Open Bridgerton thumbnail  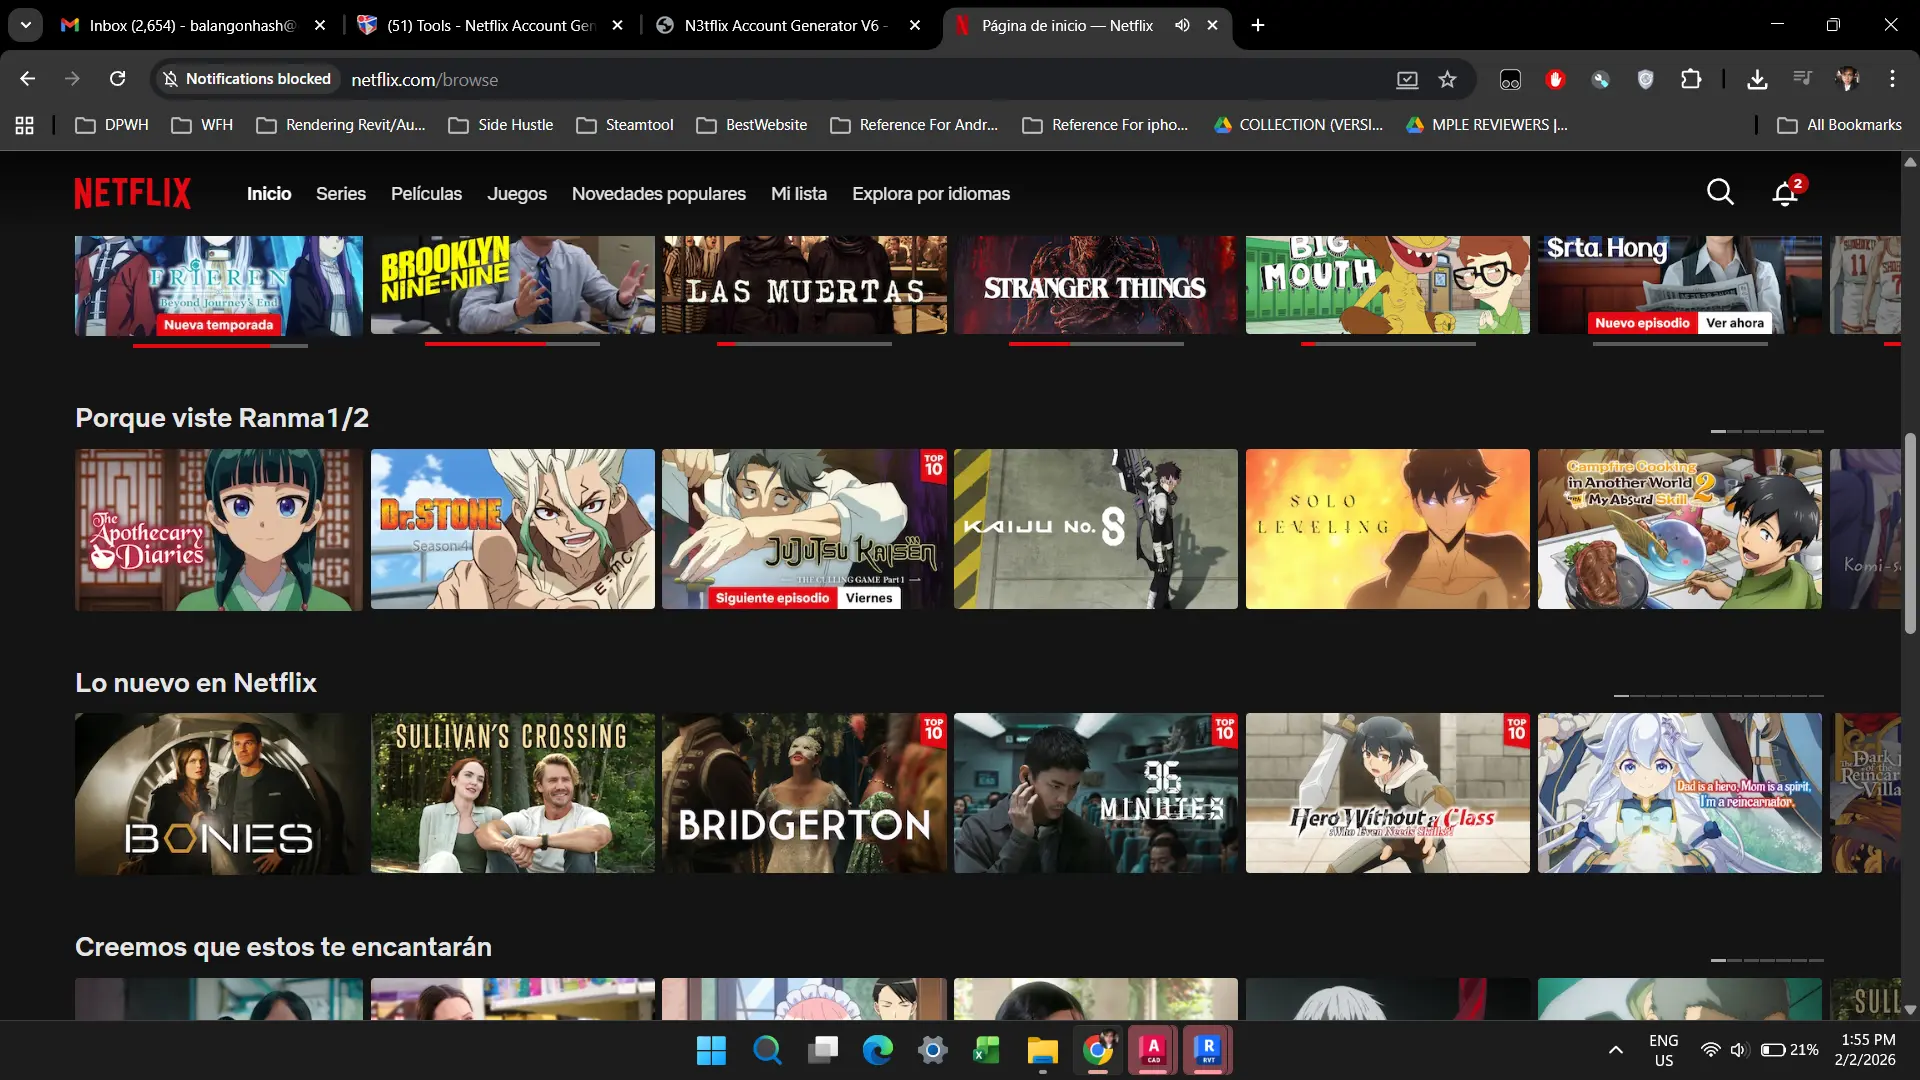point(804,793)
